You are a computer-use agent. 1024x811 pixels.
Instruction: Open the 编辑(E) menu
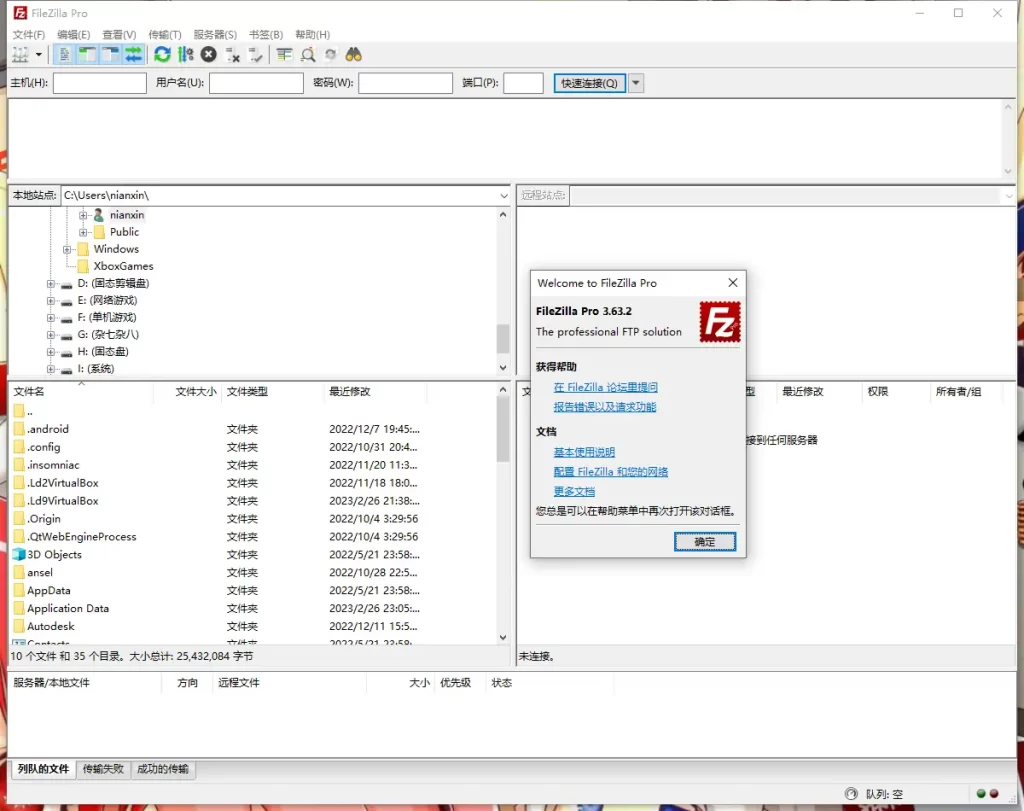coord(74,35)
